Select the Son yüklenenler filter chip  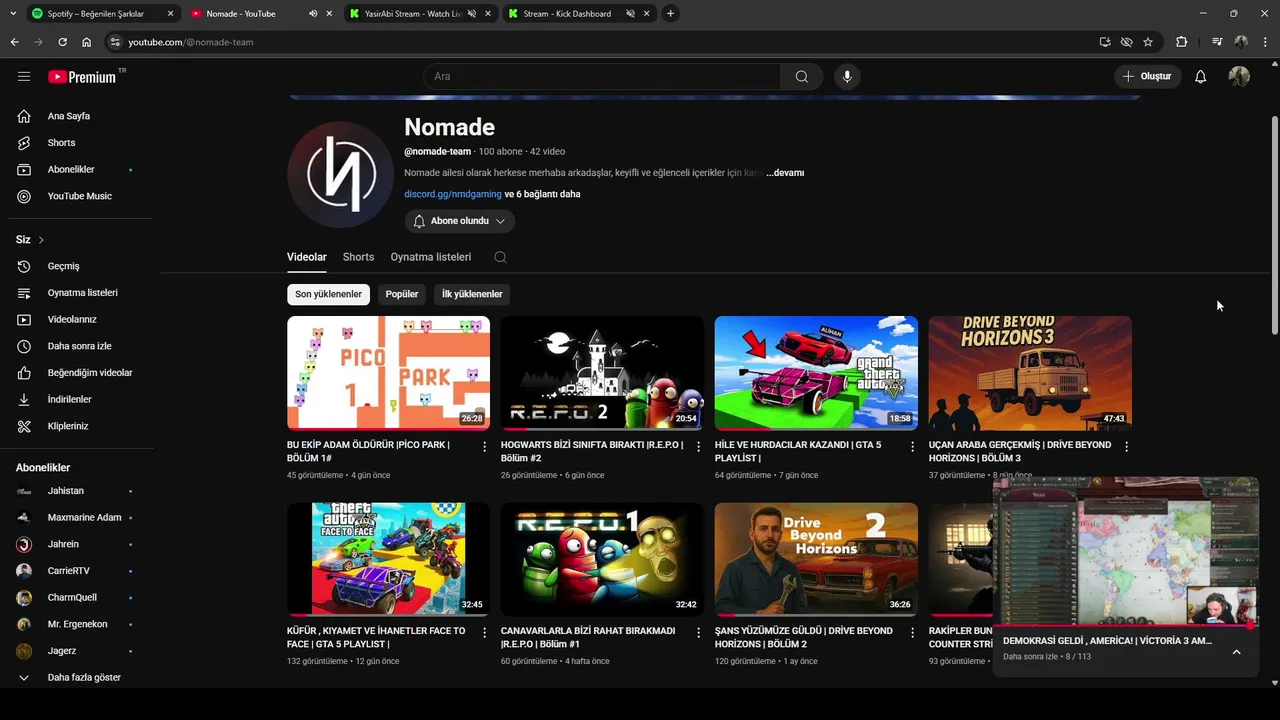coord(328,294)
